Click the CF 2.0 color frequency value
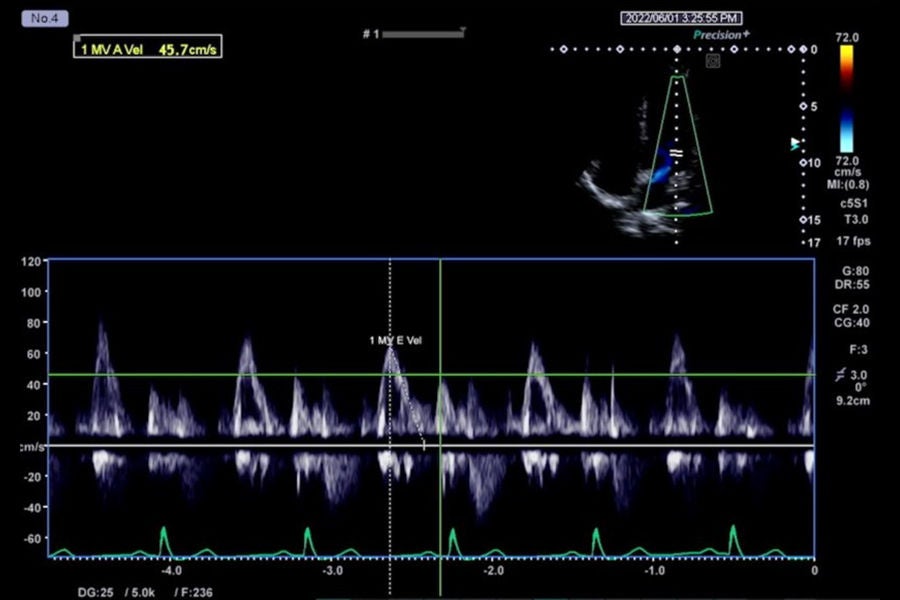The image size is (900, 600). [851, 309]
